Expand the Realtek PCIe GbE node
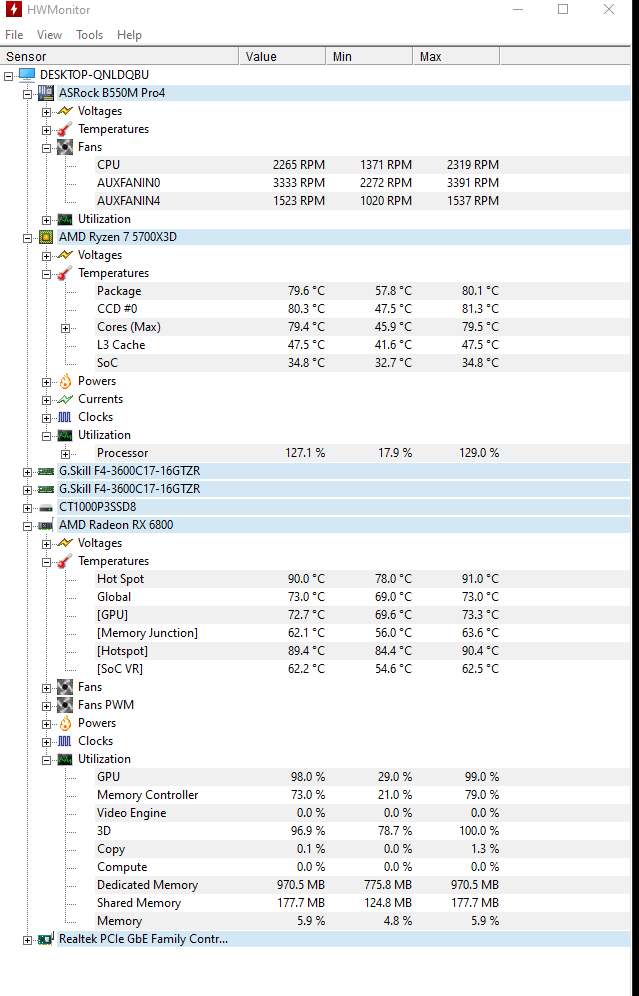Image resolution: width=639 pixels, height=996 pixels. pyautogui.click(x=27, y=940)
